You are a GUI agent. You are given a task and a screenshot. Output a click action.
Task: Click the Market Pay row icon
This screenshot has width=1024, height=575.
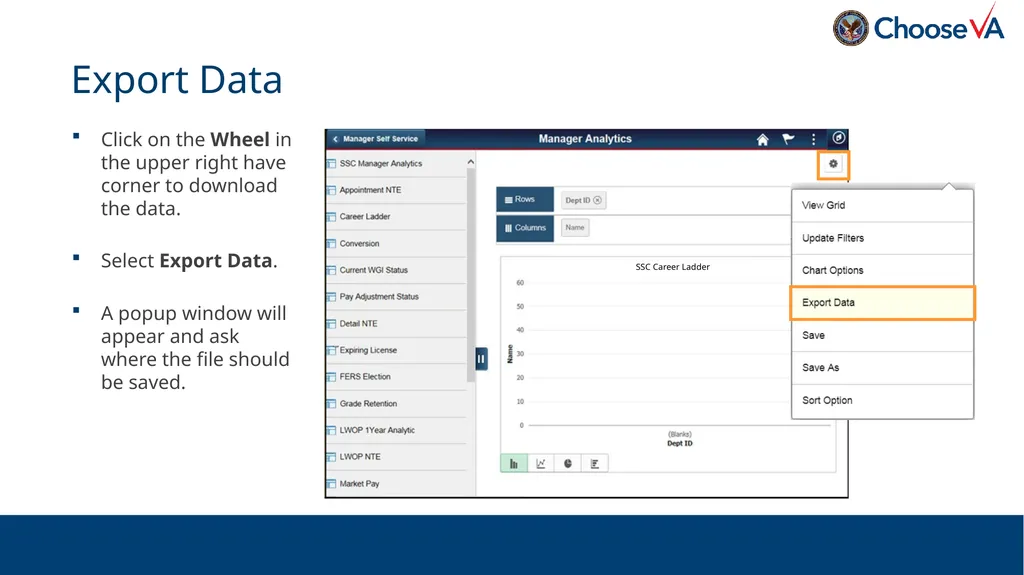(x=332, y=484)
